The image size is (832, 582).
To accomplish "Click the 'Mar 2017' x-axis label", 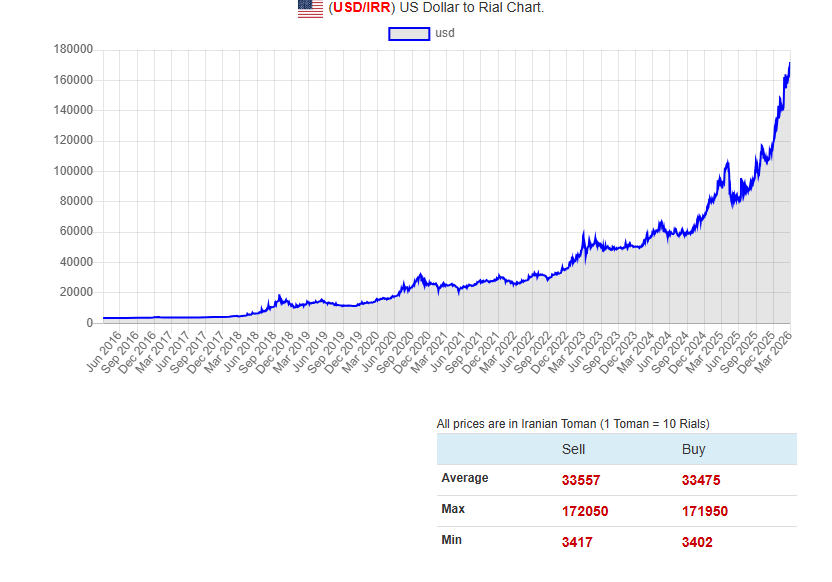I will click(154, 351).
